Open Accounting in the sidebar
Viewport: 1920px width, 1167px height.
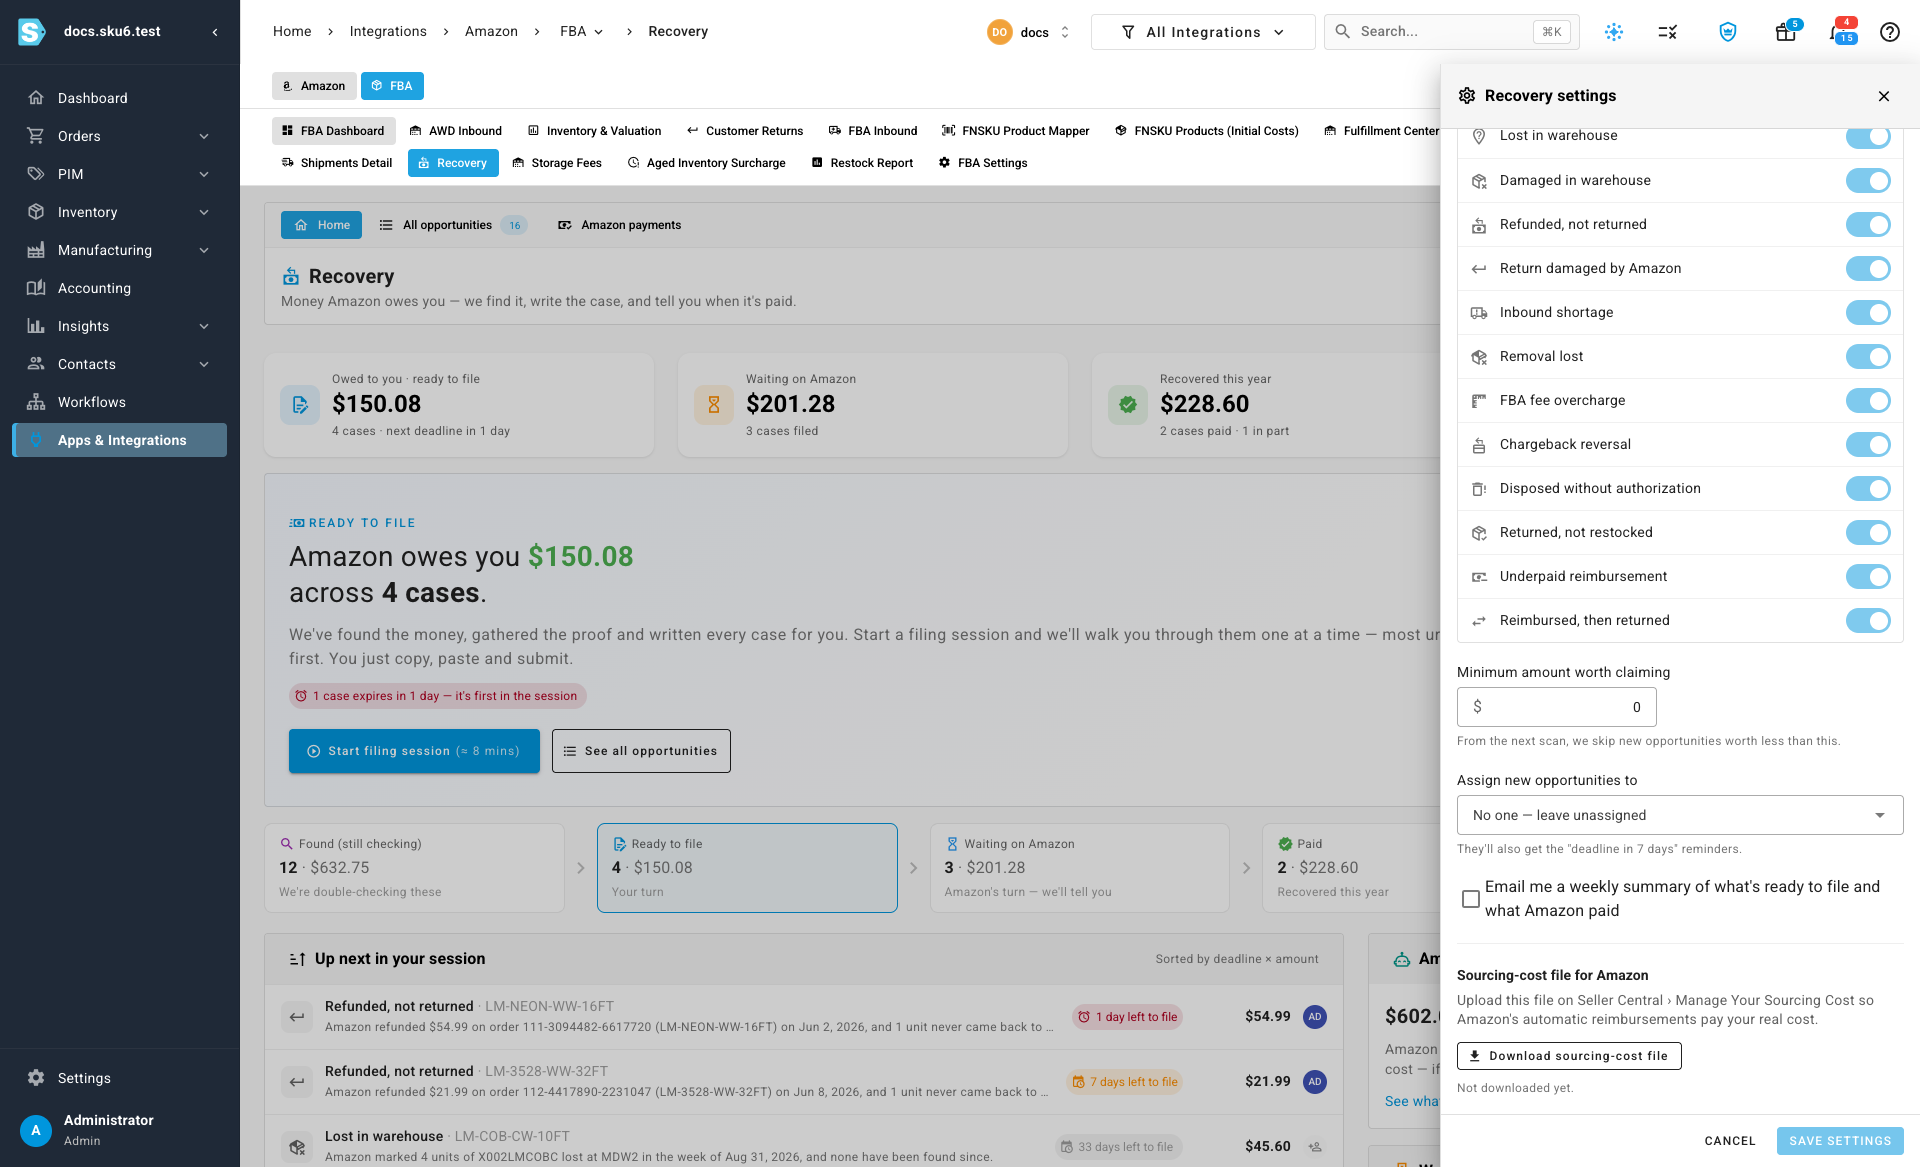coord(120,288)
